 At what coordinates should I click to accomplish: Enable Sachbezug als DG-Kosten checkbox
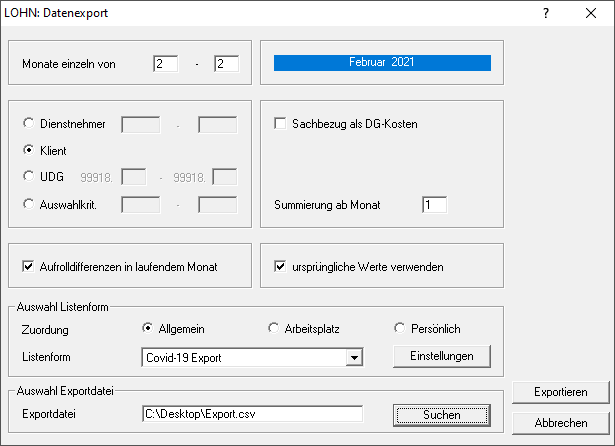click(281, 124)
